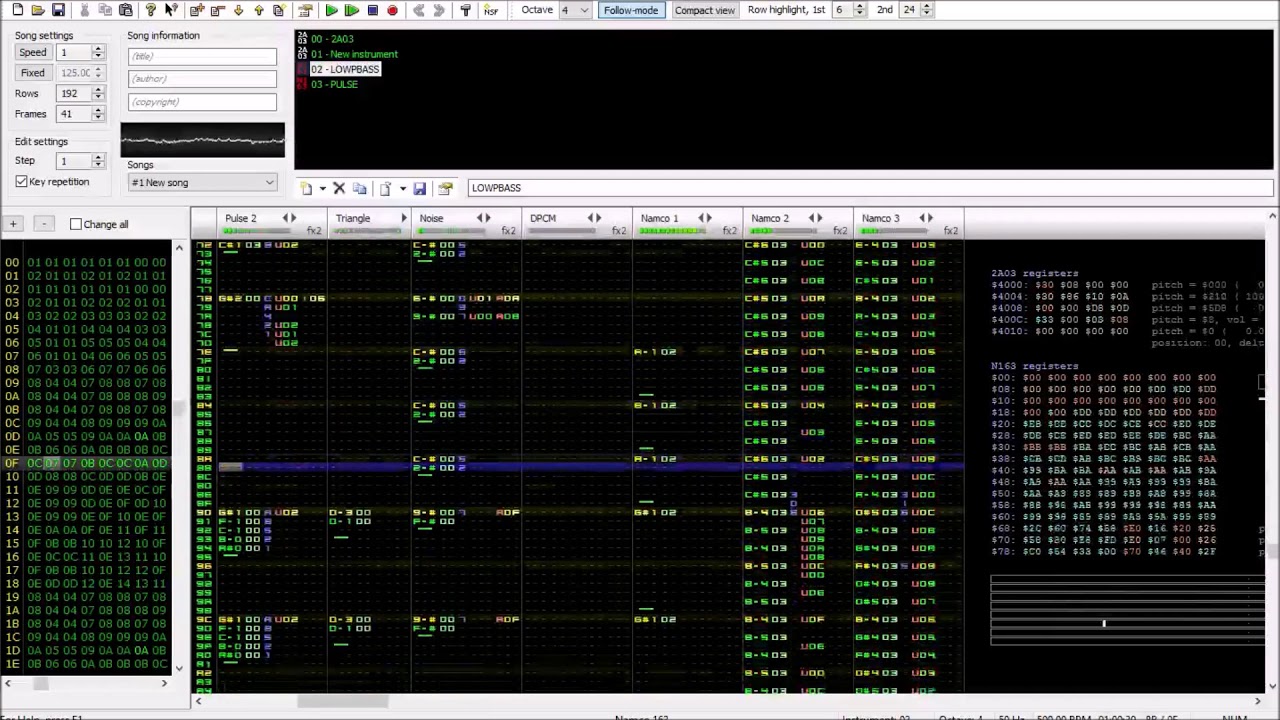Edit the selected instrument
1280x720 pixels.
tap(445, 188)
